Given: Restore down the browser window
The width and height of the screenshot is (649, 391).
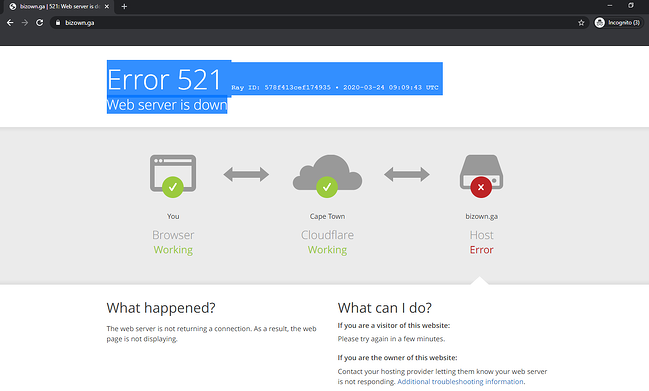Looking at the screenshot, I should pos(631,6).
